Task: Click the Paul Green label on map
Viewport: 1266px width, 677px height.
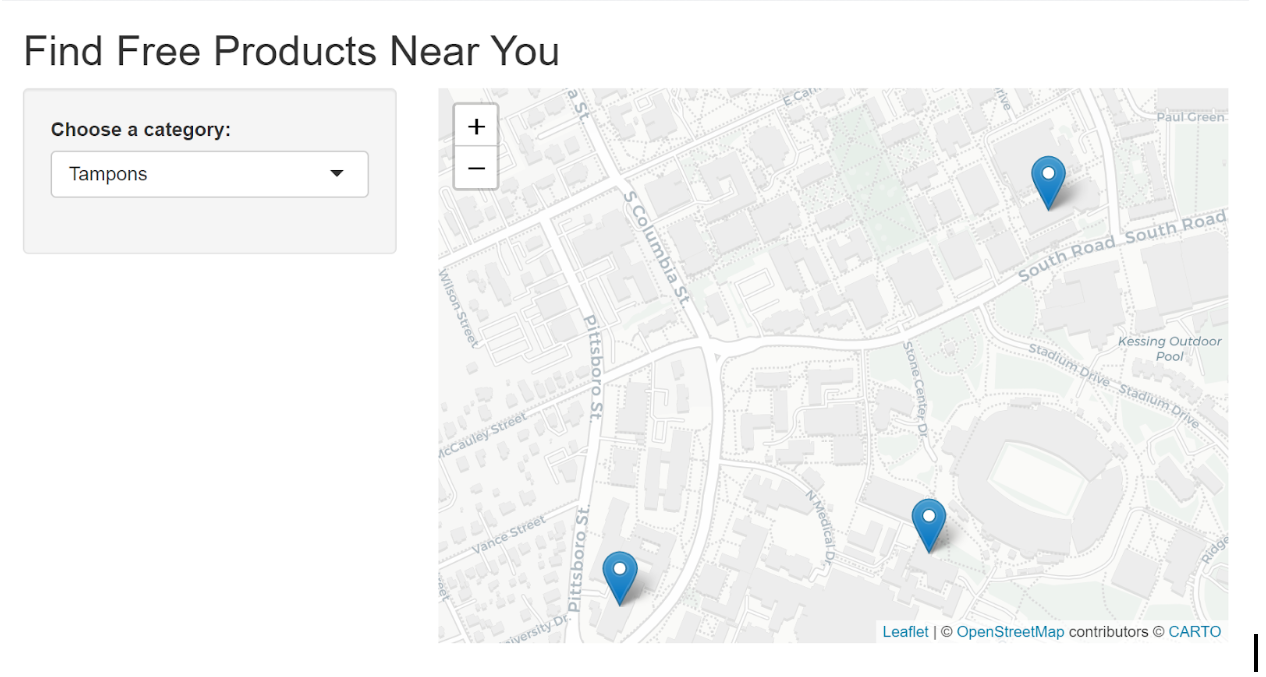Action: (1190, 117)
